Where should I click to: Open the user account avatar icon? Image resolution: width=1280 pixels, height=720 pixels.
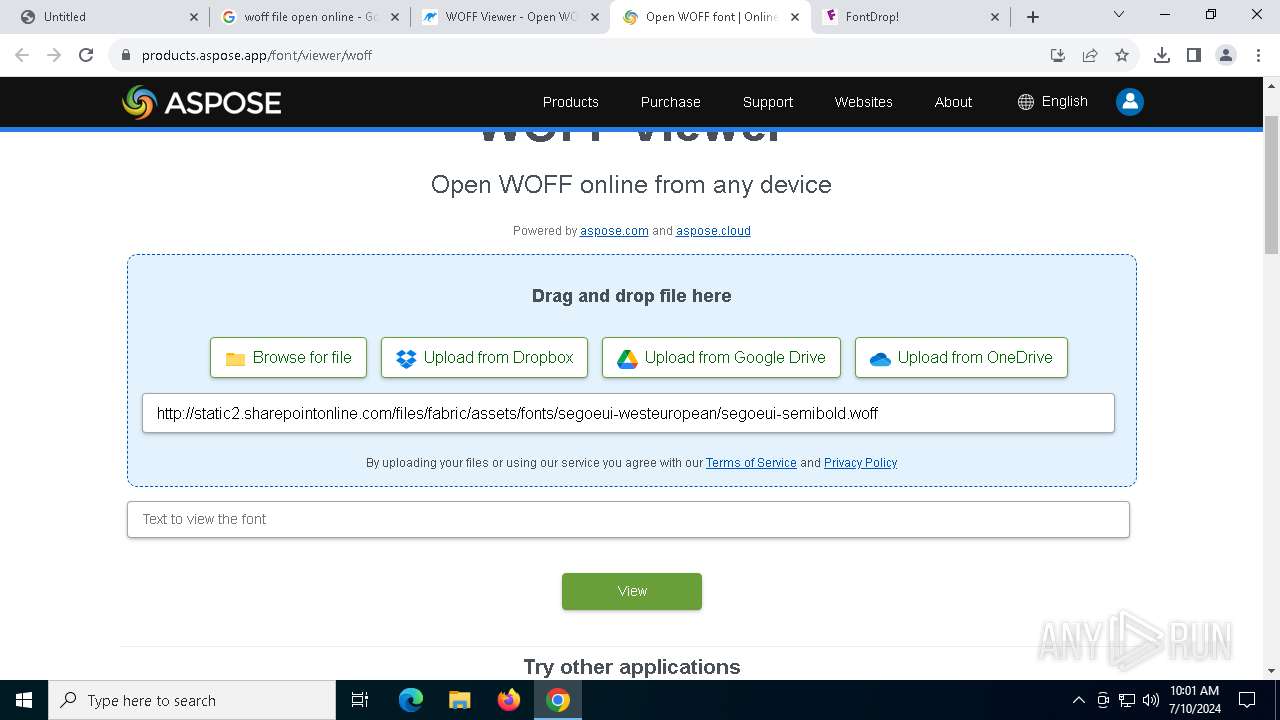pyautogui.click(x=1130, y=102)
